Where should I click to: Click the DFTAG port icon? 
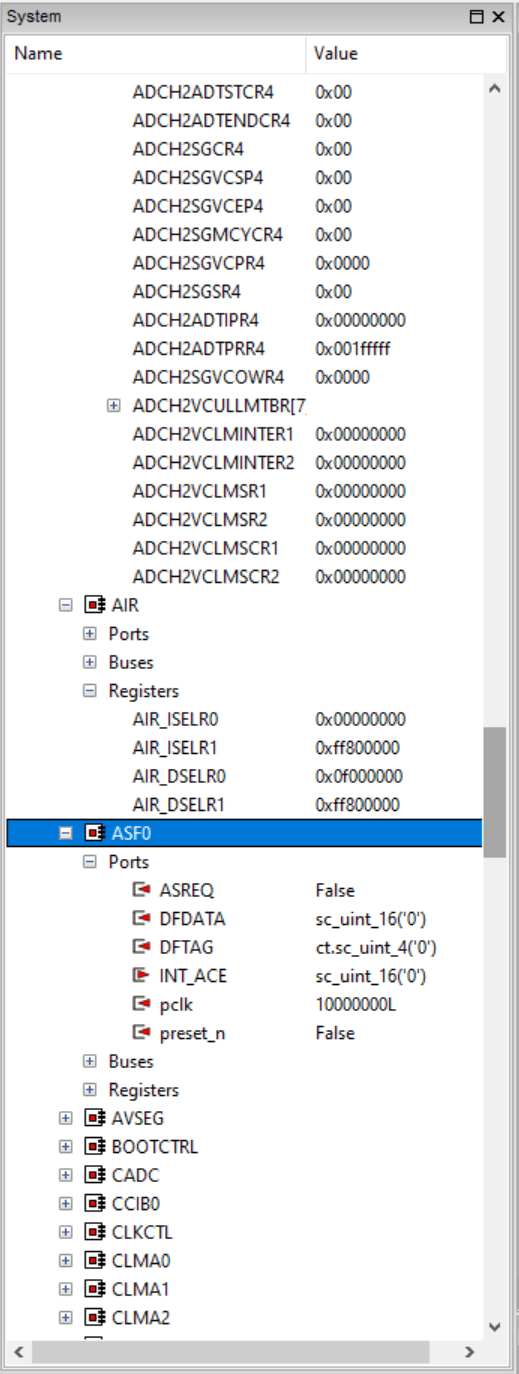tap(142, 947)
